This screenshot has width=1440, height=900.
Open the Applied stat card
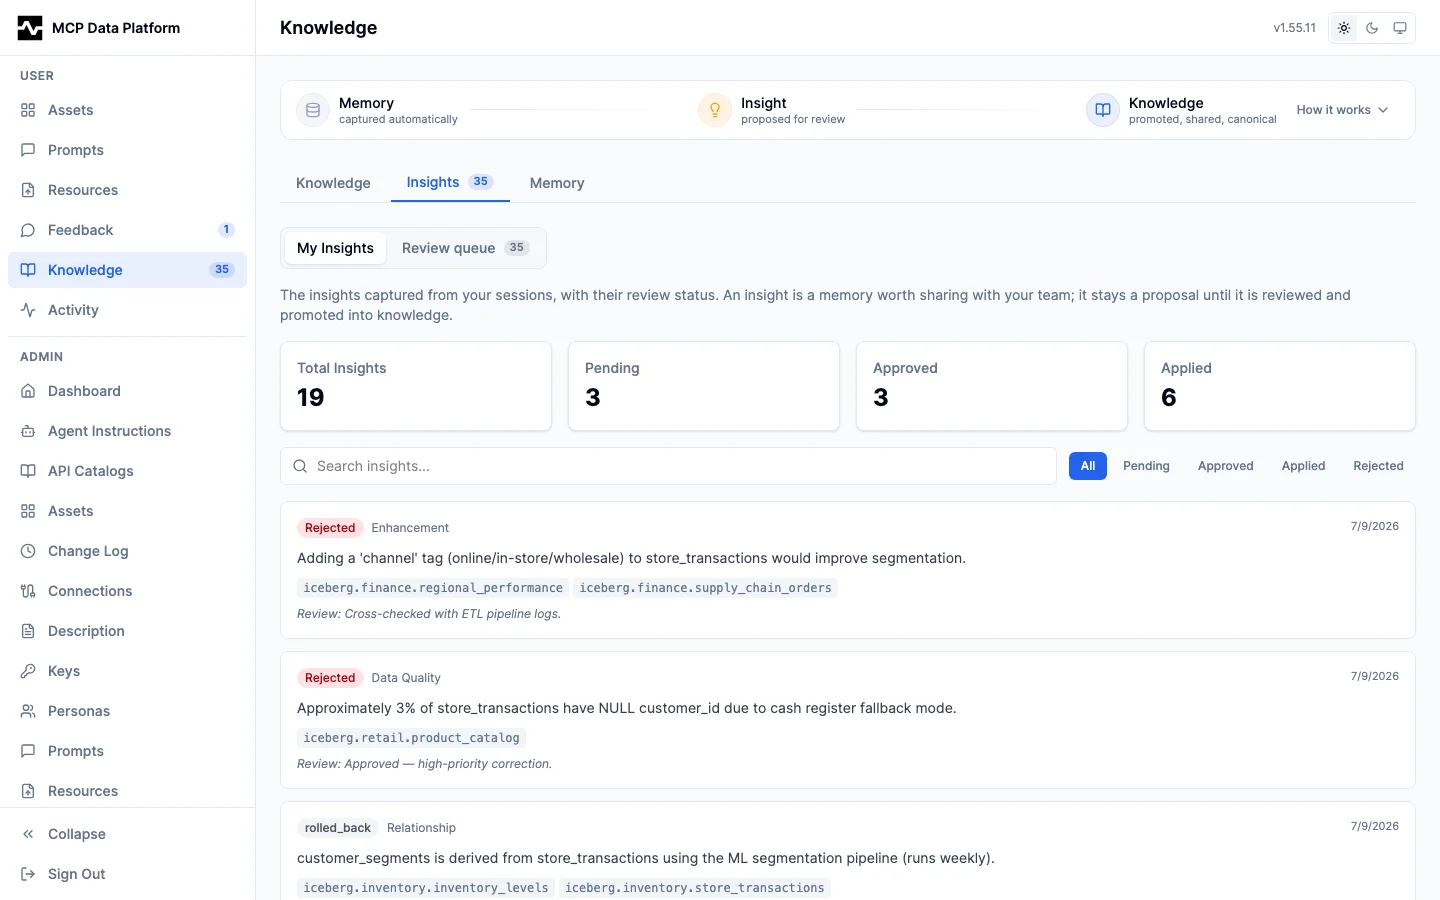pyautogui.click(x=1280, y=386)
